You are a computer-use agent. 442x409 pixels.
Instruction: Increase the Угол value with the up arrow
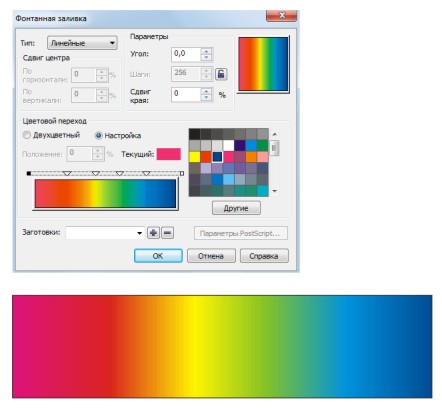tap(206, 51)
